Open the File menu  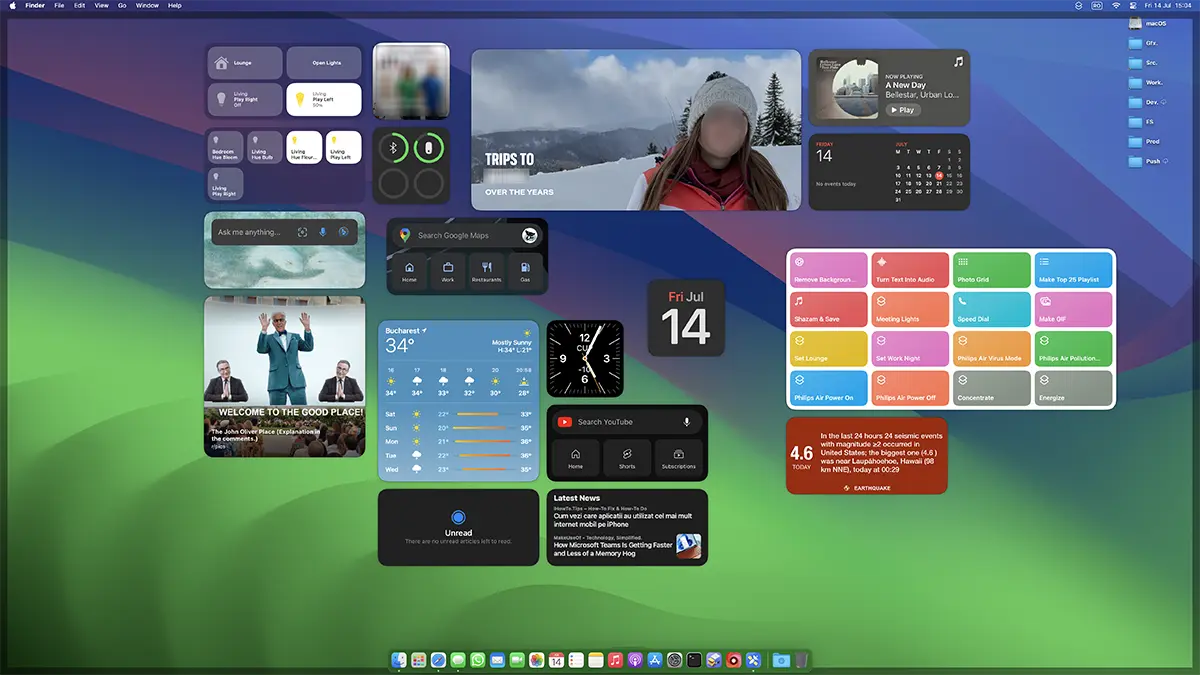60,6
